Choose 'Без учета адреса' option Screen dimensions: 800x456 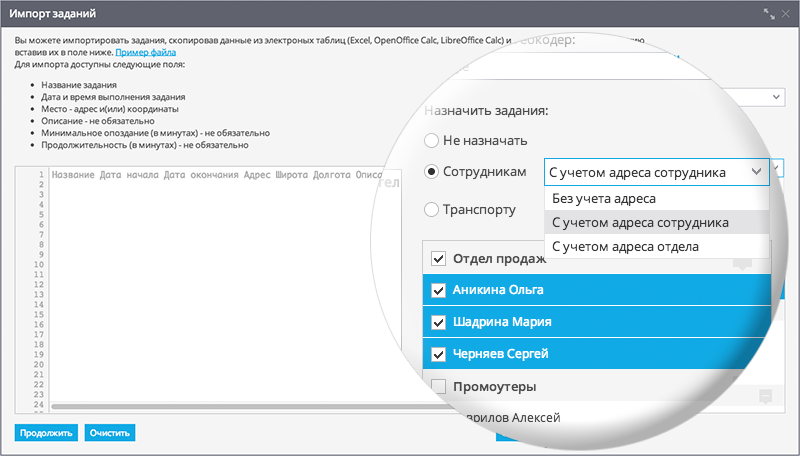point(657,198)
